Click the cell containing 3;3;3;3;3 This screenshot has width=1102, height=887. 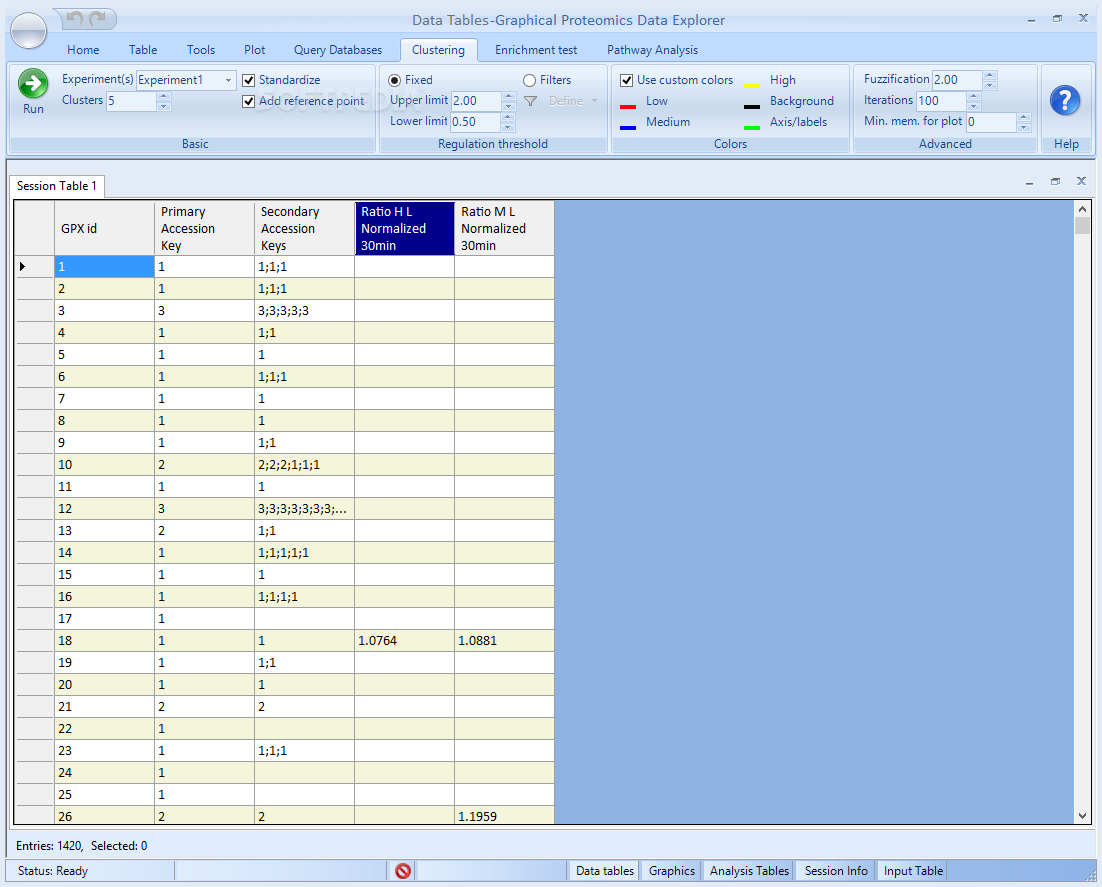point(304,311)
